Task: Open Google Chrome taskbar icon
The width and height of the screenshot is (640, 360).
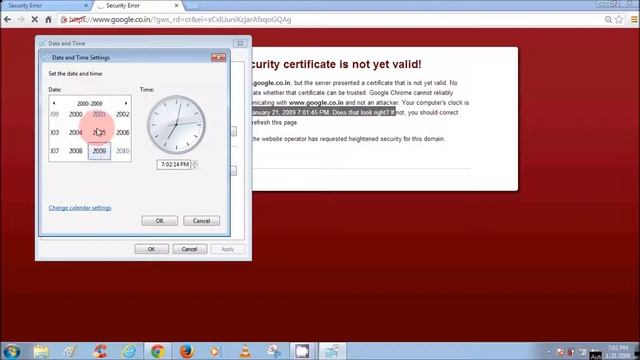Action: point(158,351)
